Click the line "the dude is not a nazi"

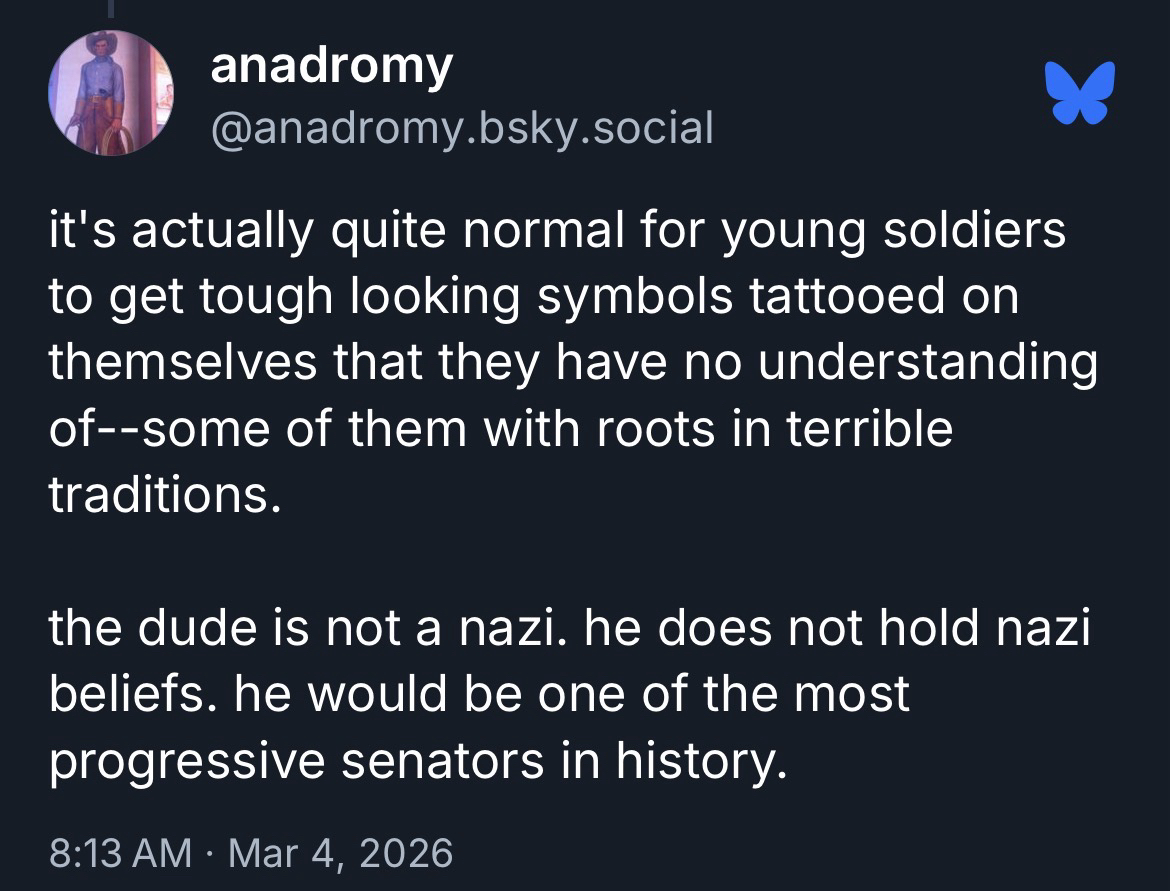[569, 628]
